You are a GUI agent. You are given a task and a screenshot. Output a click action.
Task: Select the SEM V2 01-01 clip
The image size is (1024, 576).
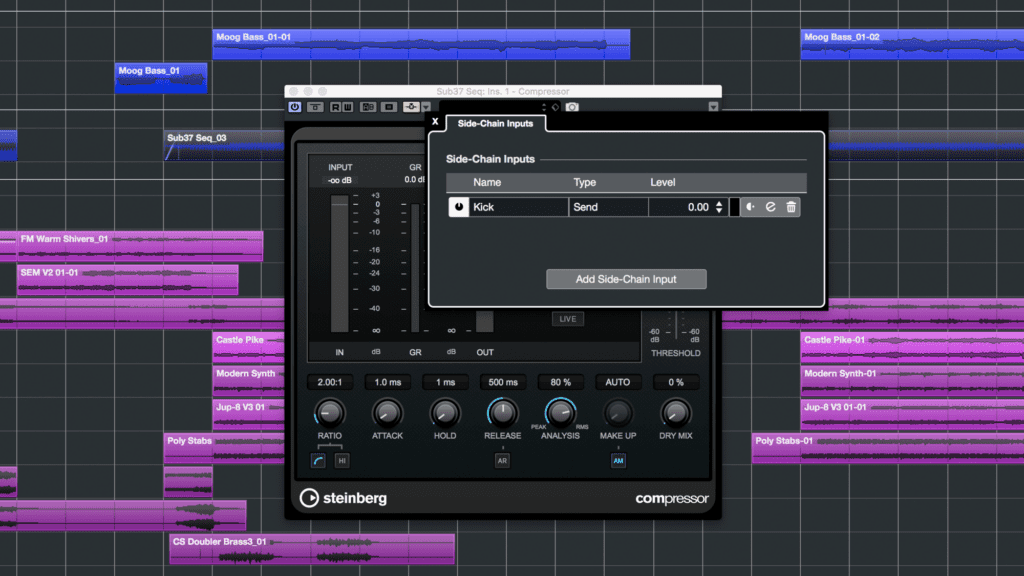tap(127, 280)
